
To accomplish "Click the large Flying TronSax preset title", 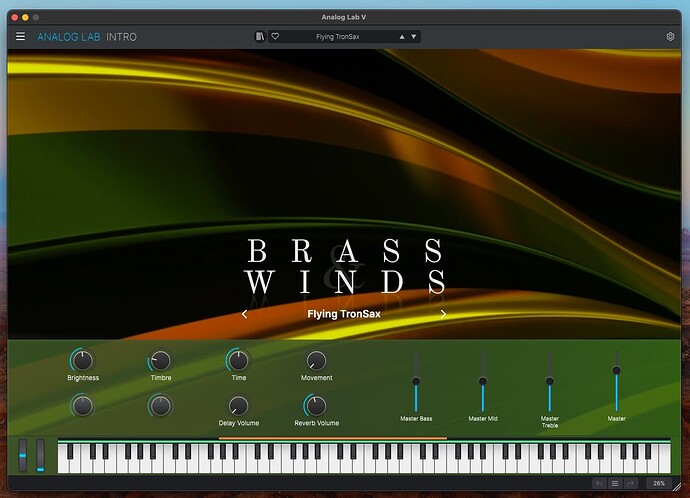I will pos(344,314).
